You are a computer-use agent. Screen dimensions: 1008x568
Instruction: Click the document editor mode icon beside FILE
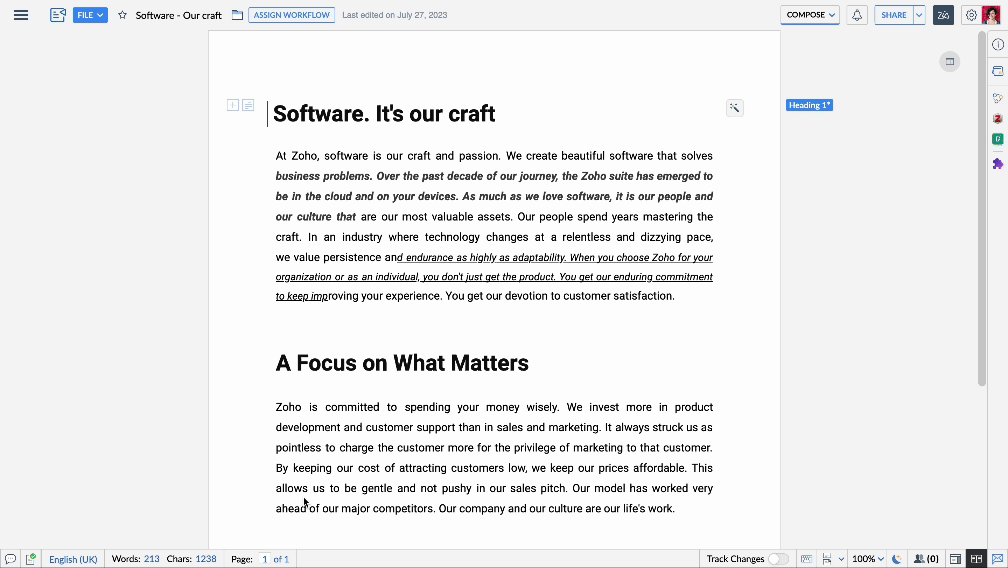click(58, 15)
